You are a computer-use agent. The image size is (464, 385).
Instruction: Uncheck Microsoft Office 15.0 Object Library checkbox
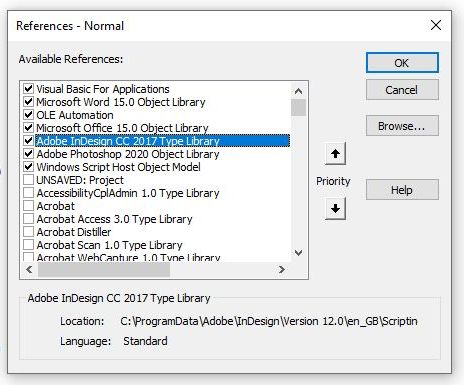[x=28, y=128]
